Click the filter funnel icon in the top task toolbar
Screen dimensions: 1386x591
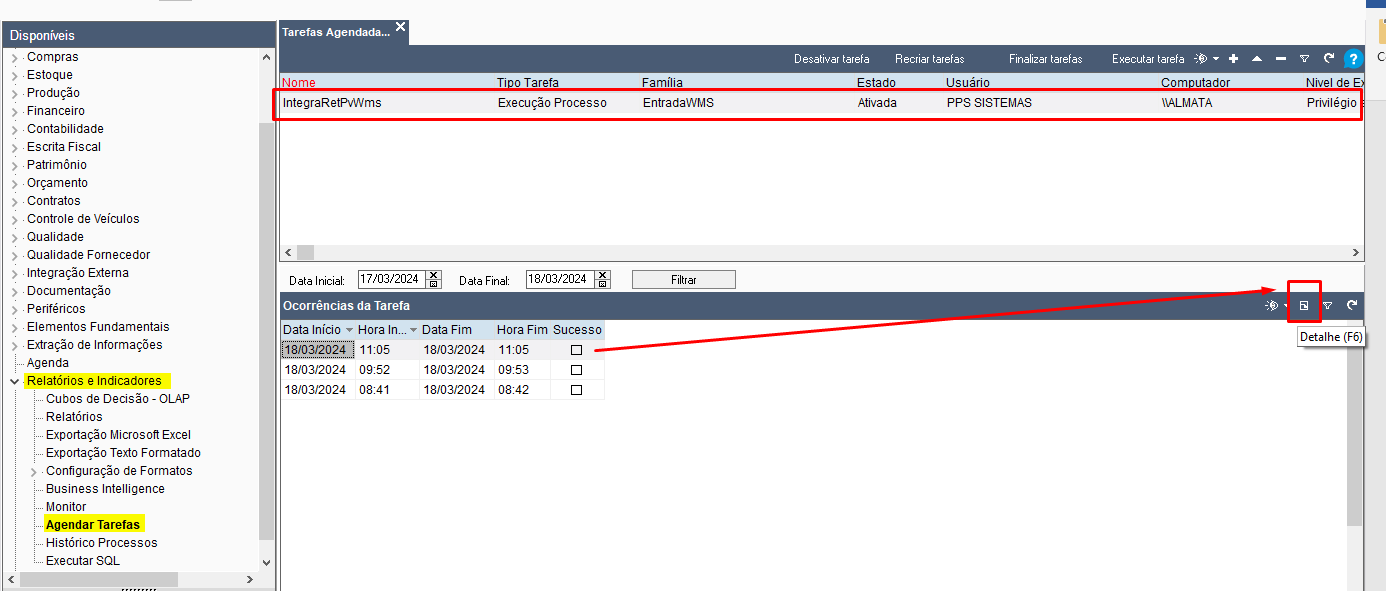pyautogui.click(x=1305, y=59)
